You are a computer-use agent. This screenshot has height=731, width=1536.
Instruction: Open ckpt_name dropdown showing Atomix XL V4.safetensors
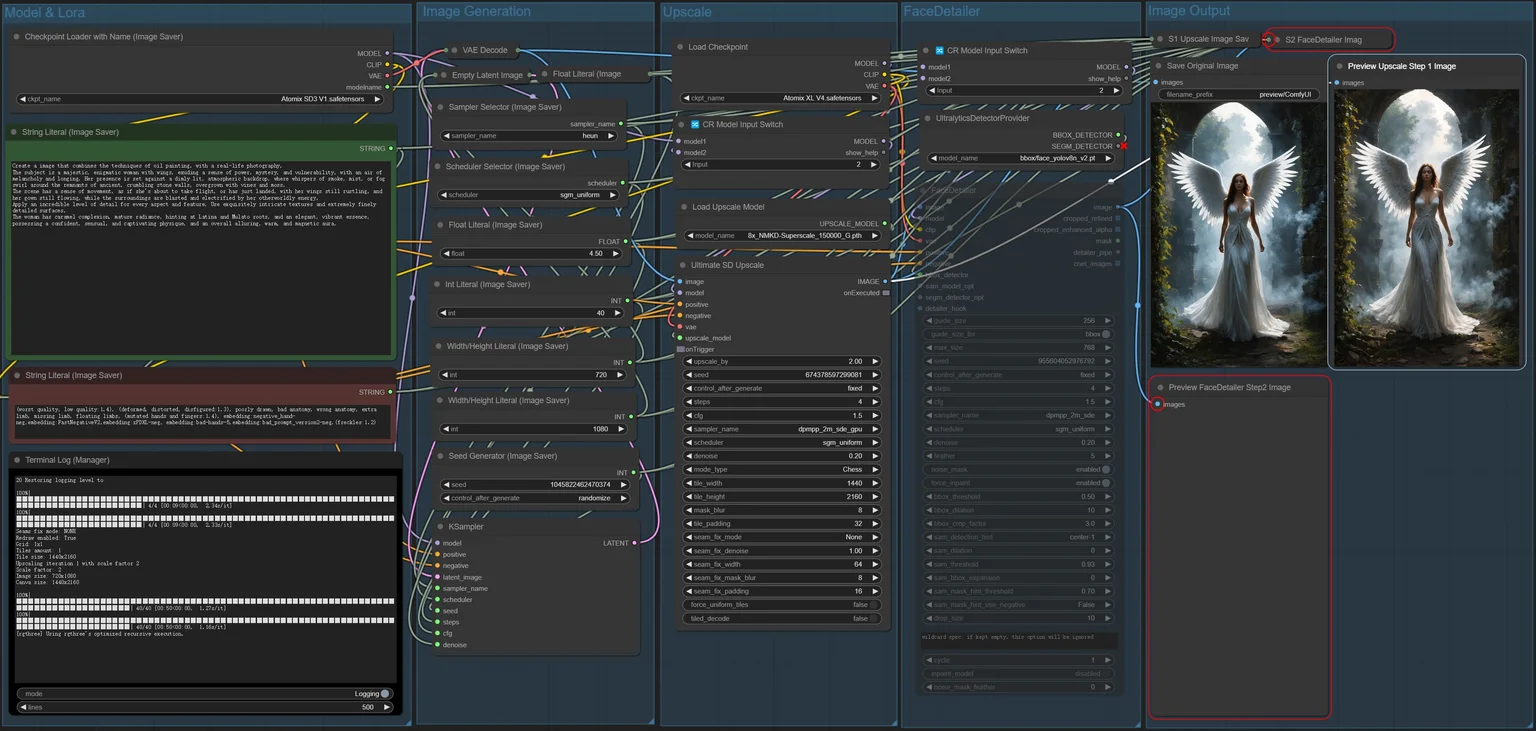tap(781, 98)
